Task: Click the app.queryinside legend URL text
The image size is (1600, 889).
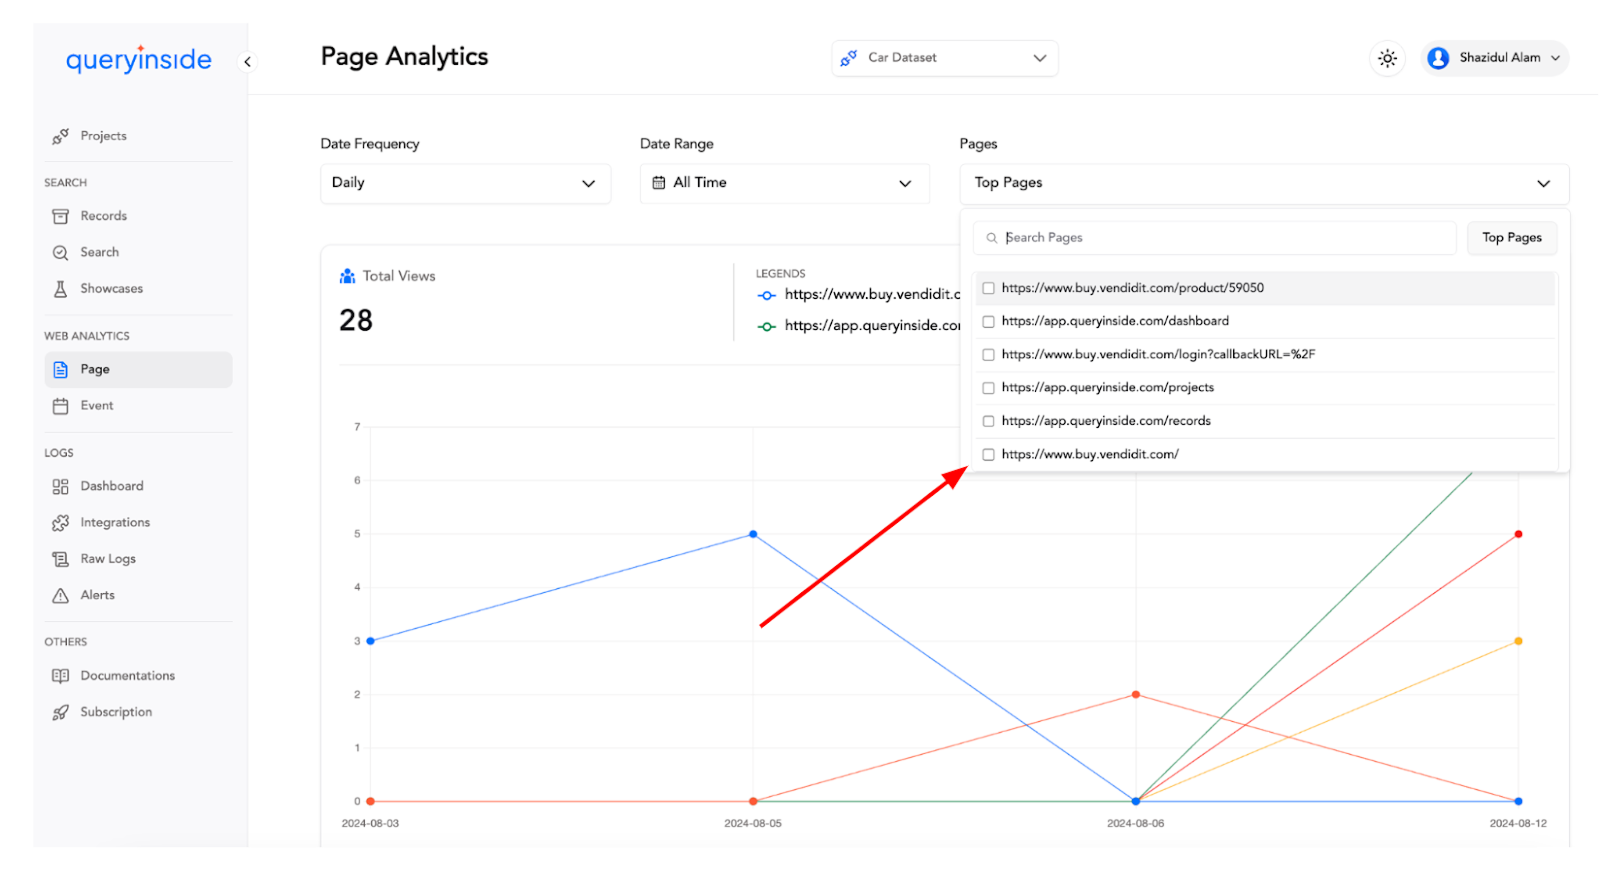Action: (872, 326)
